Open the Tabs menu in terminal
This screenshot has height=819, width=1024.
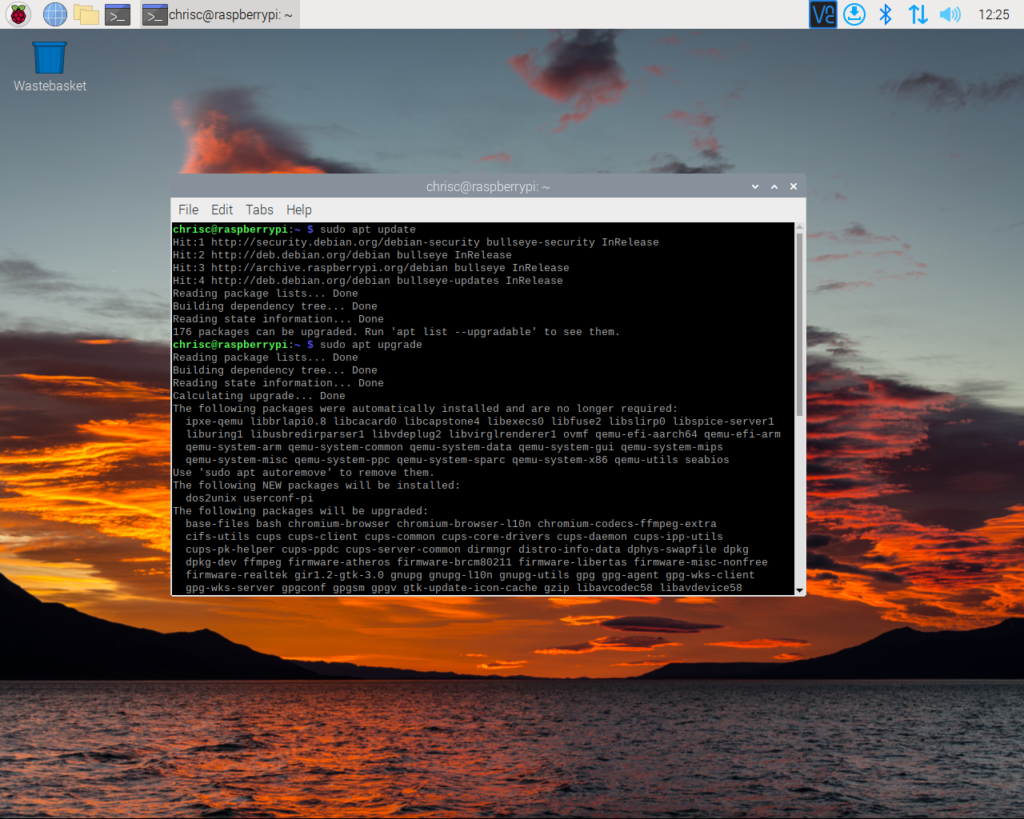[259, 210]
